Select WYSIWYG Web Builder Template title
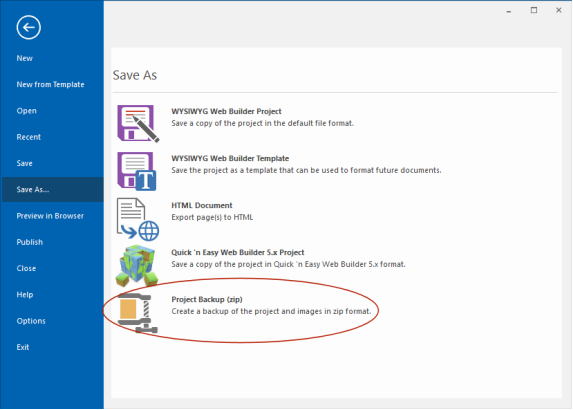 [230, 159]
